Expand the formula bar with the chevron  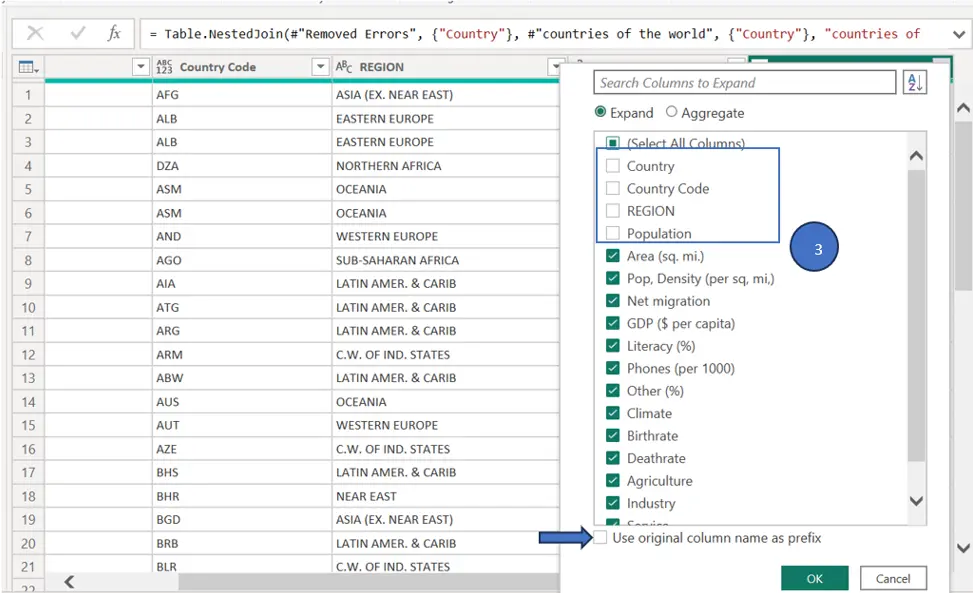coord(959,35)
